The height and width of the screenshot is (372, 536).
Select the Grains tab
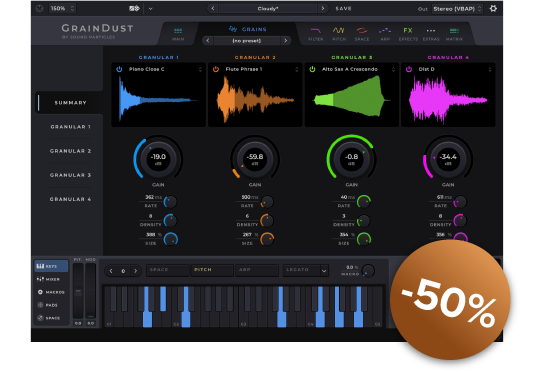tap(248, 29)
